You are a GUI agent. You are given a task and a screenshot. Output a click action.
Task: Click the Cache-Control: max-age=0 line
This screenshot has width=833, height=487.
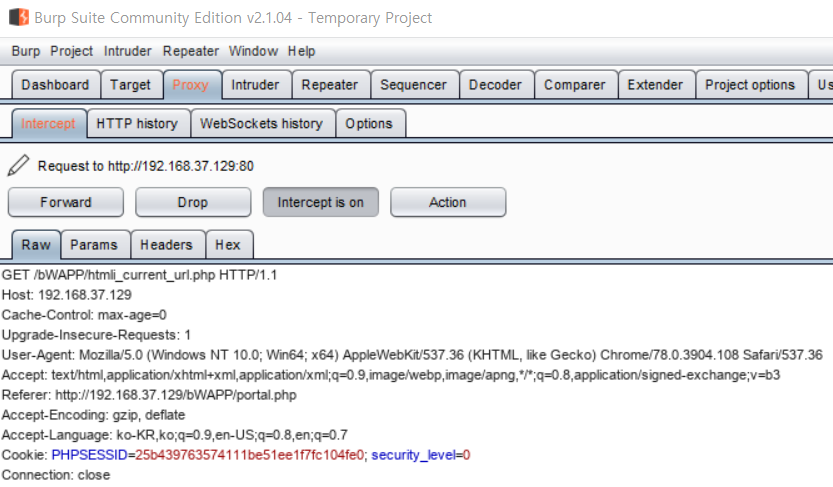point(84,315)
